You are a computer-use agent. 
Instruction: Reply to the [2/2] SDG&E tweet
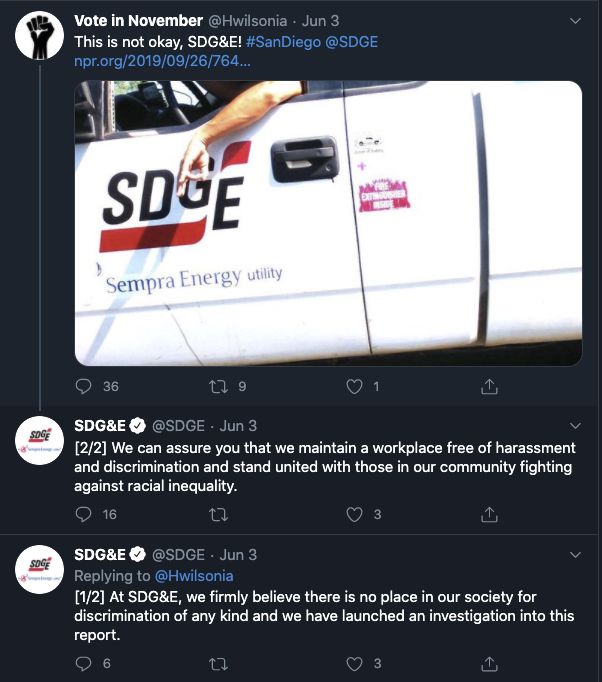[83, 514]
